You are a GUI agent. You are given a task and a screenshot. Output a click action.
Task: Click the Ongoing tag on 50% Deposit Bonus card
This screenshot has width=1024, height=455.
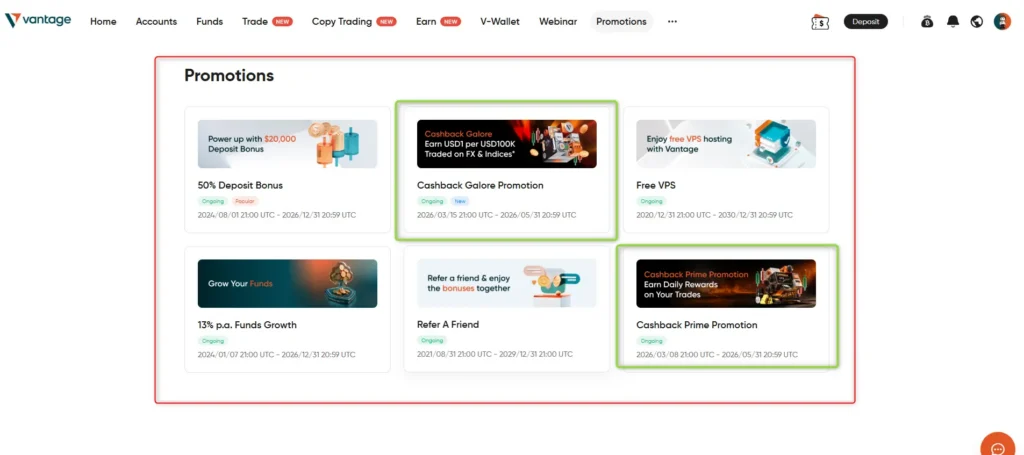(212, 201)
